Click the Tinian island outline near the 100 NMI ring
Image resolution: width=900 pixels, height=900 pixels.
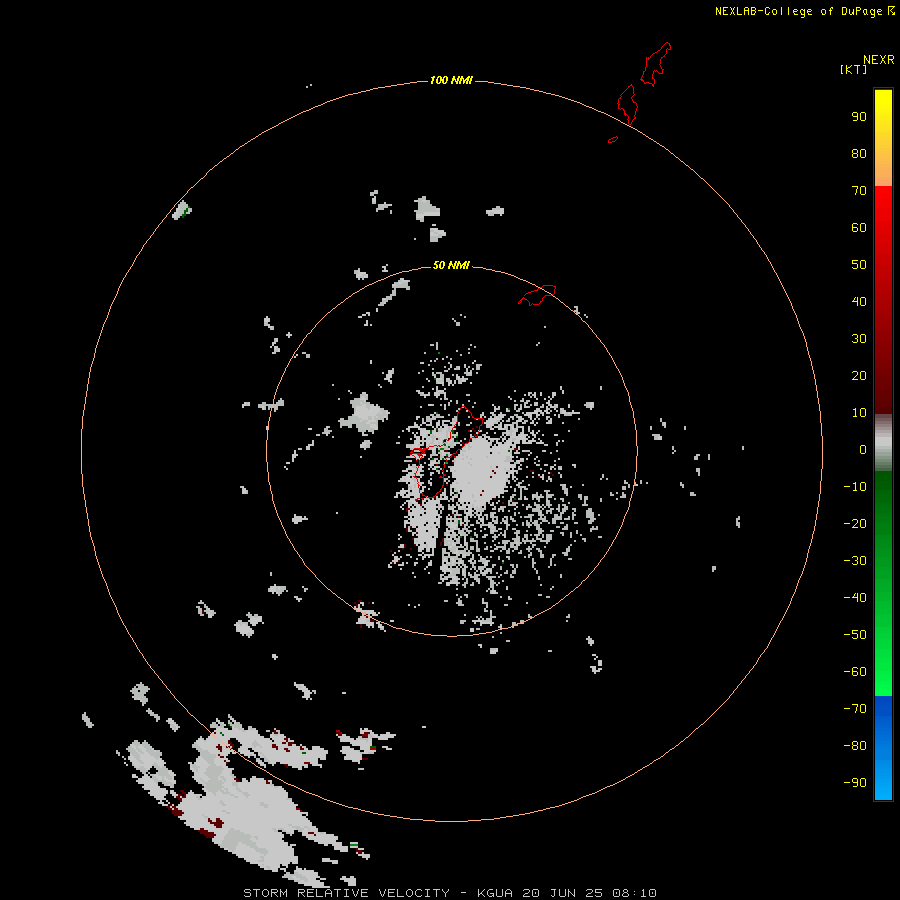click(x=627, y=104)
